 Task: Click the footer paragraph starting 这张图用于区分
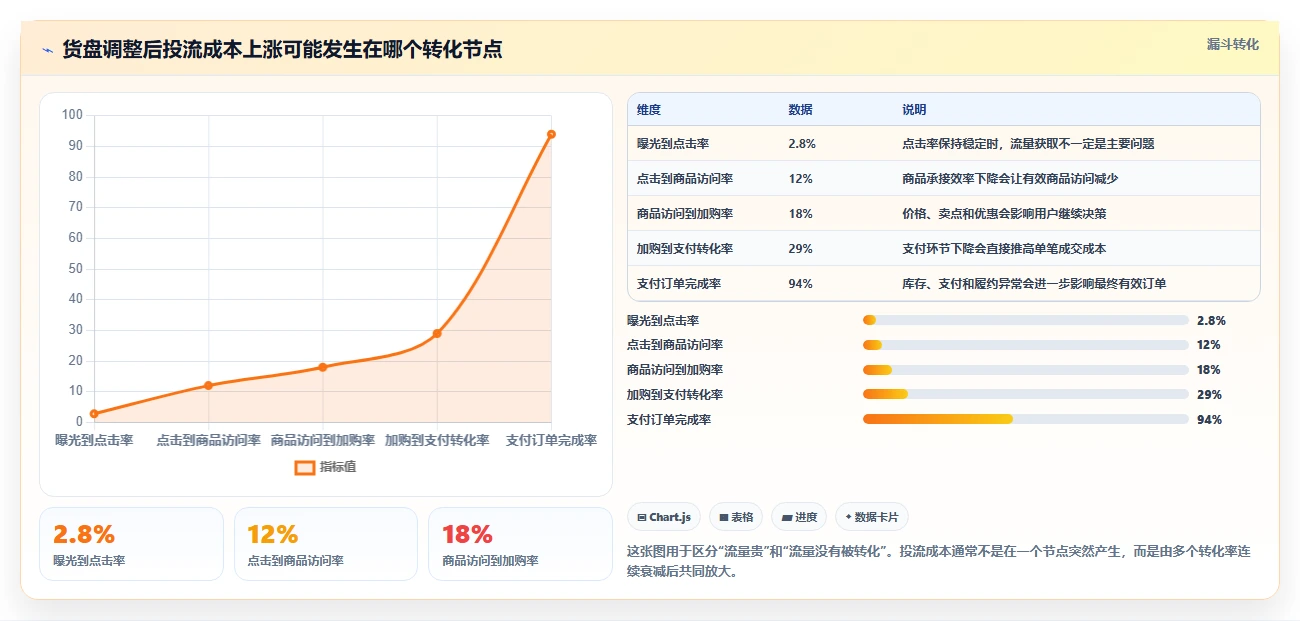[939, 563]
